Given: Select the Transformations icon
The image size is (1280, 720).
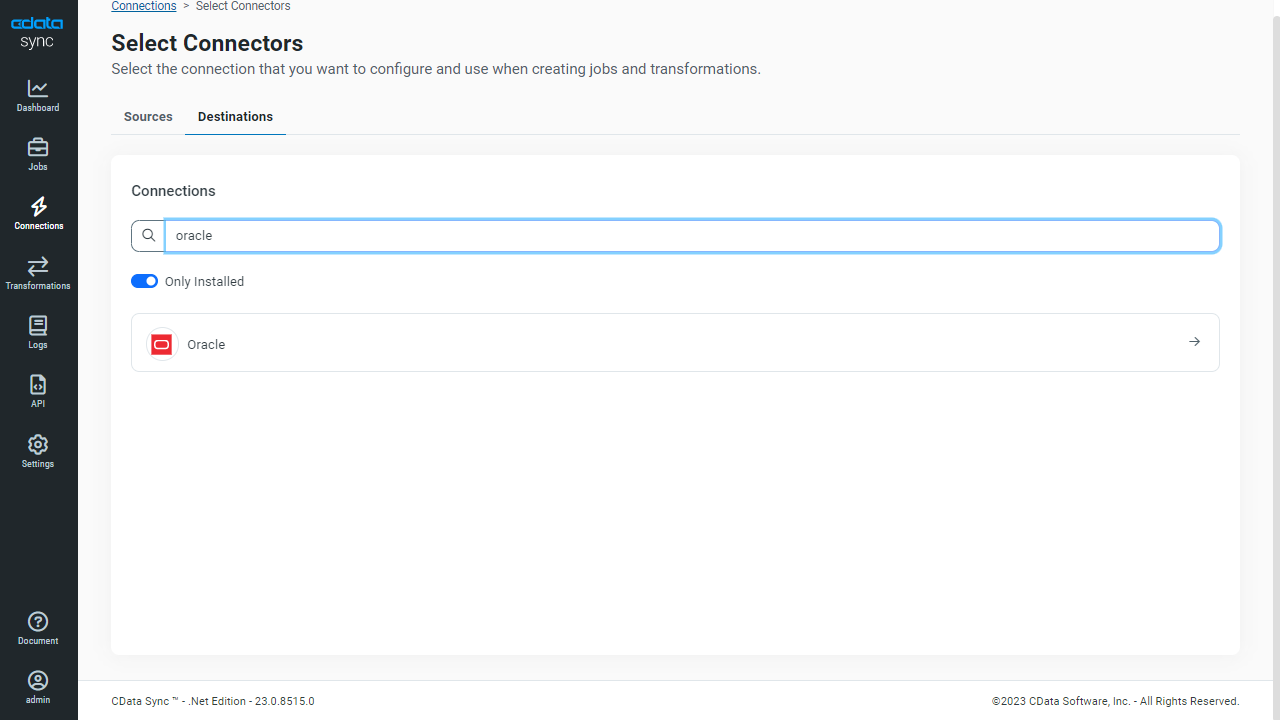Looking at the screenshot, I should point(37,272).
